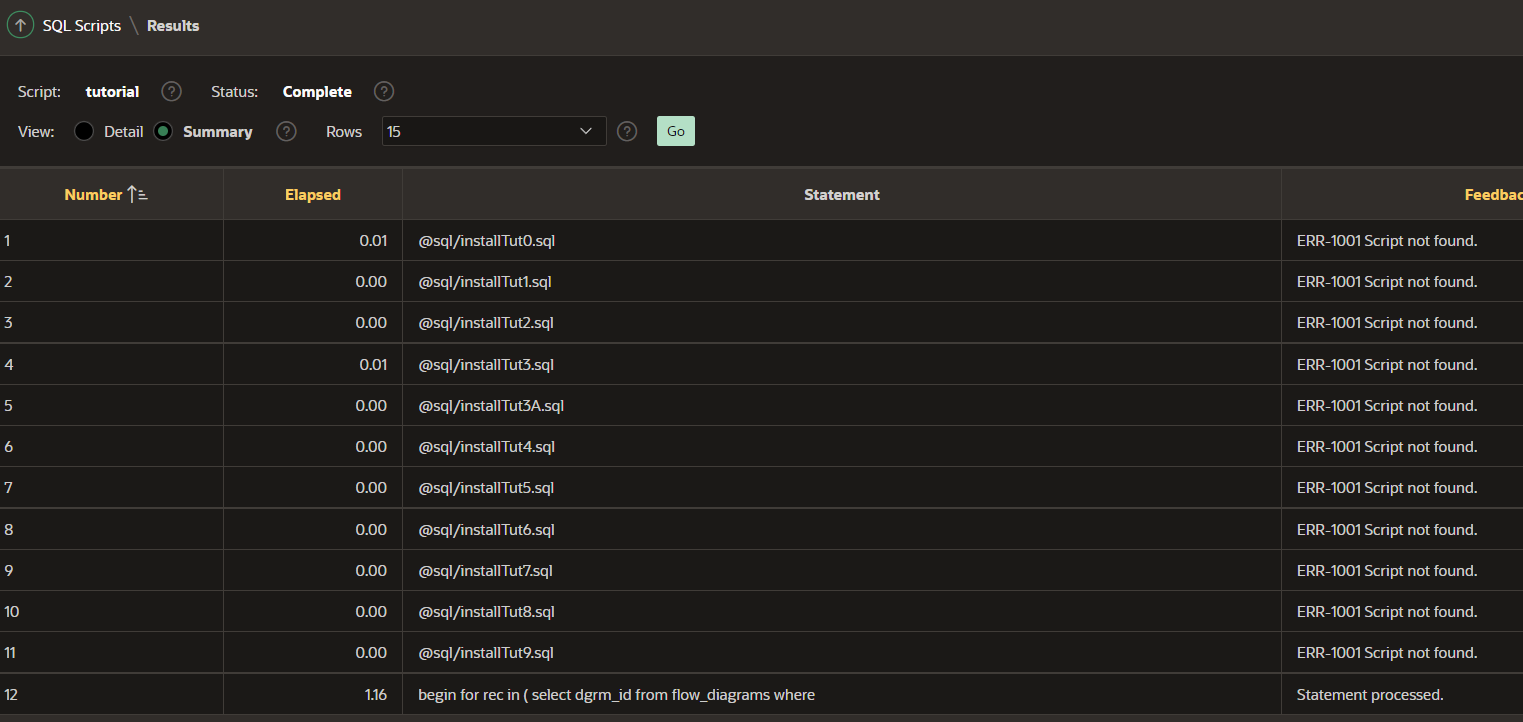Click statement @sql/installTut7.sql
The width and height of the screenshot is (1523, 722).
click(486, 571)
